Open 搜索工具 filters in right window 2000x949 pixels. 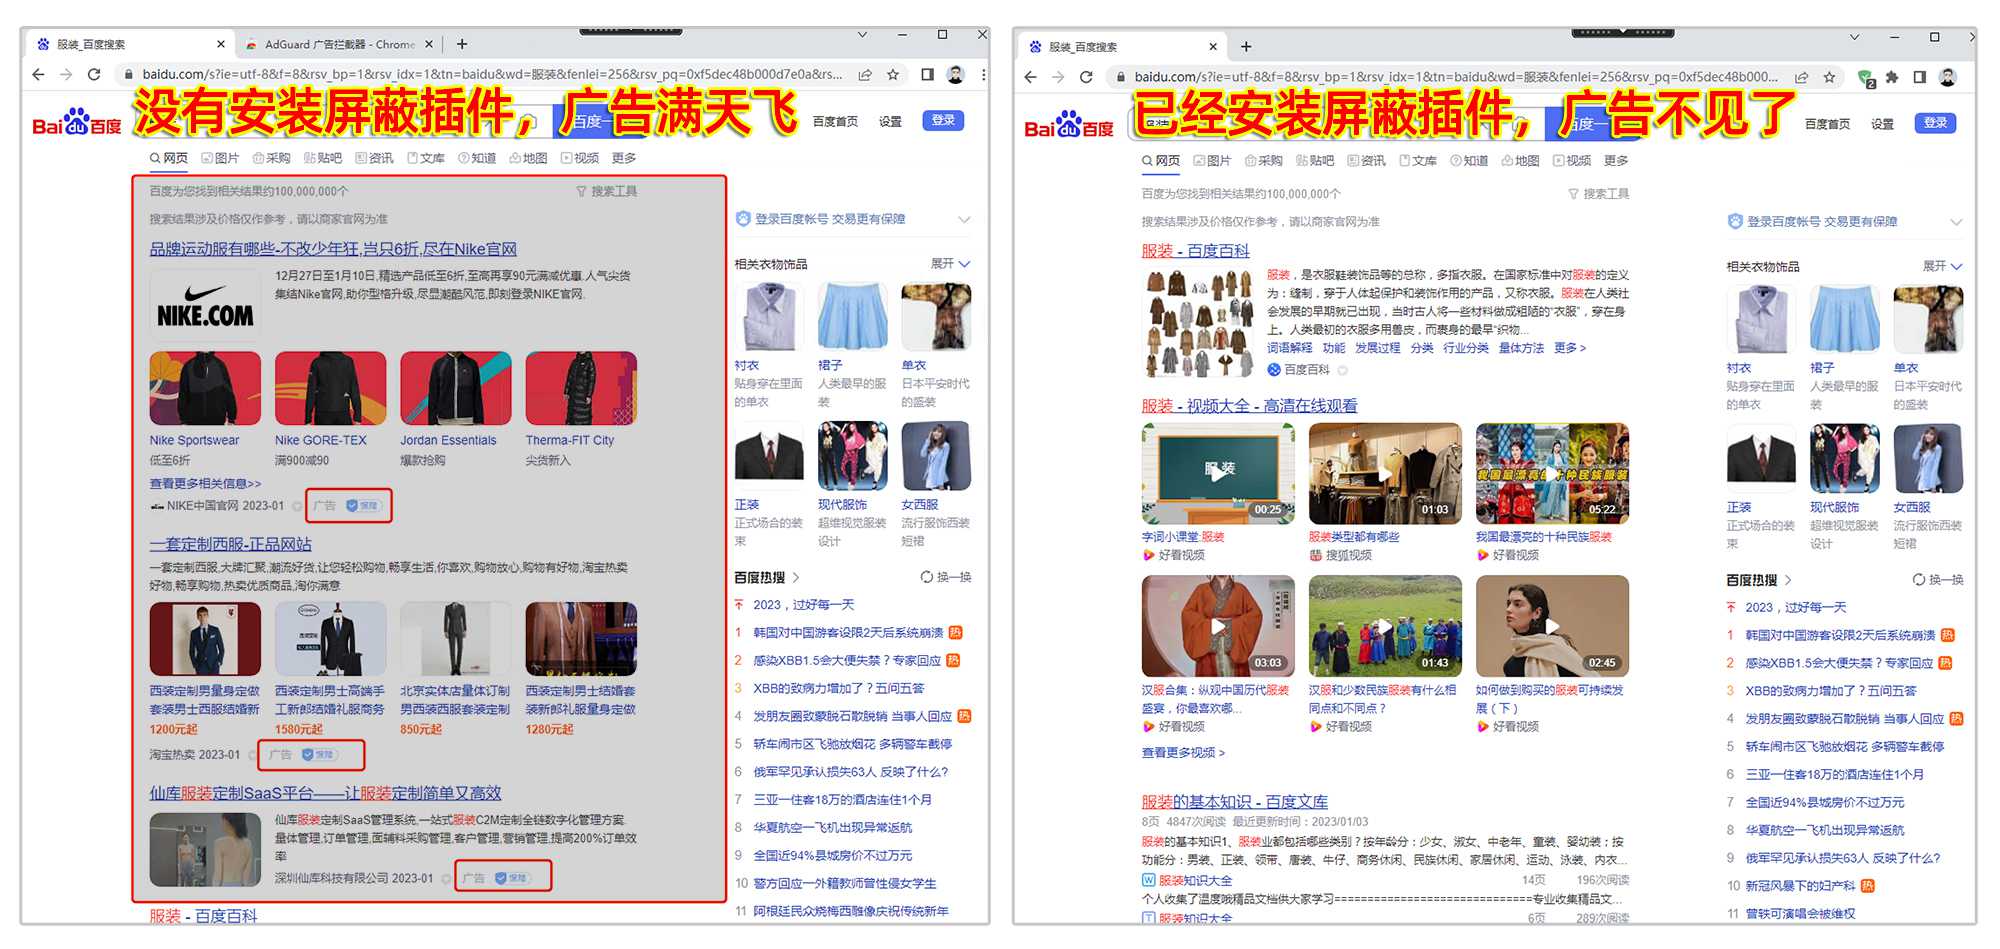coord(1599,194)
